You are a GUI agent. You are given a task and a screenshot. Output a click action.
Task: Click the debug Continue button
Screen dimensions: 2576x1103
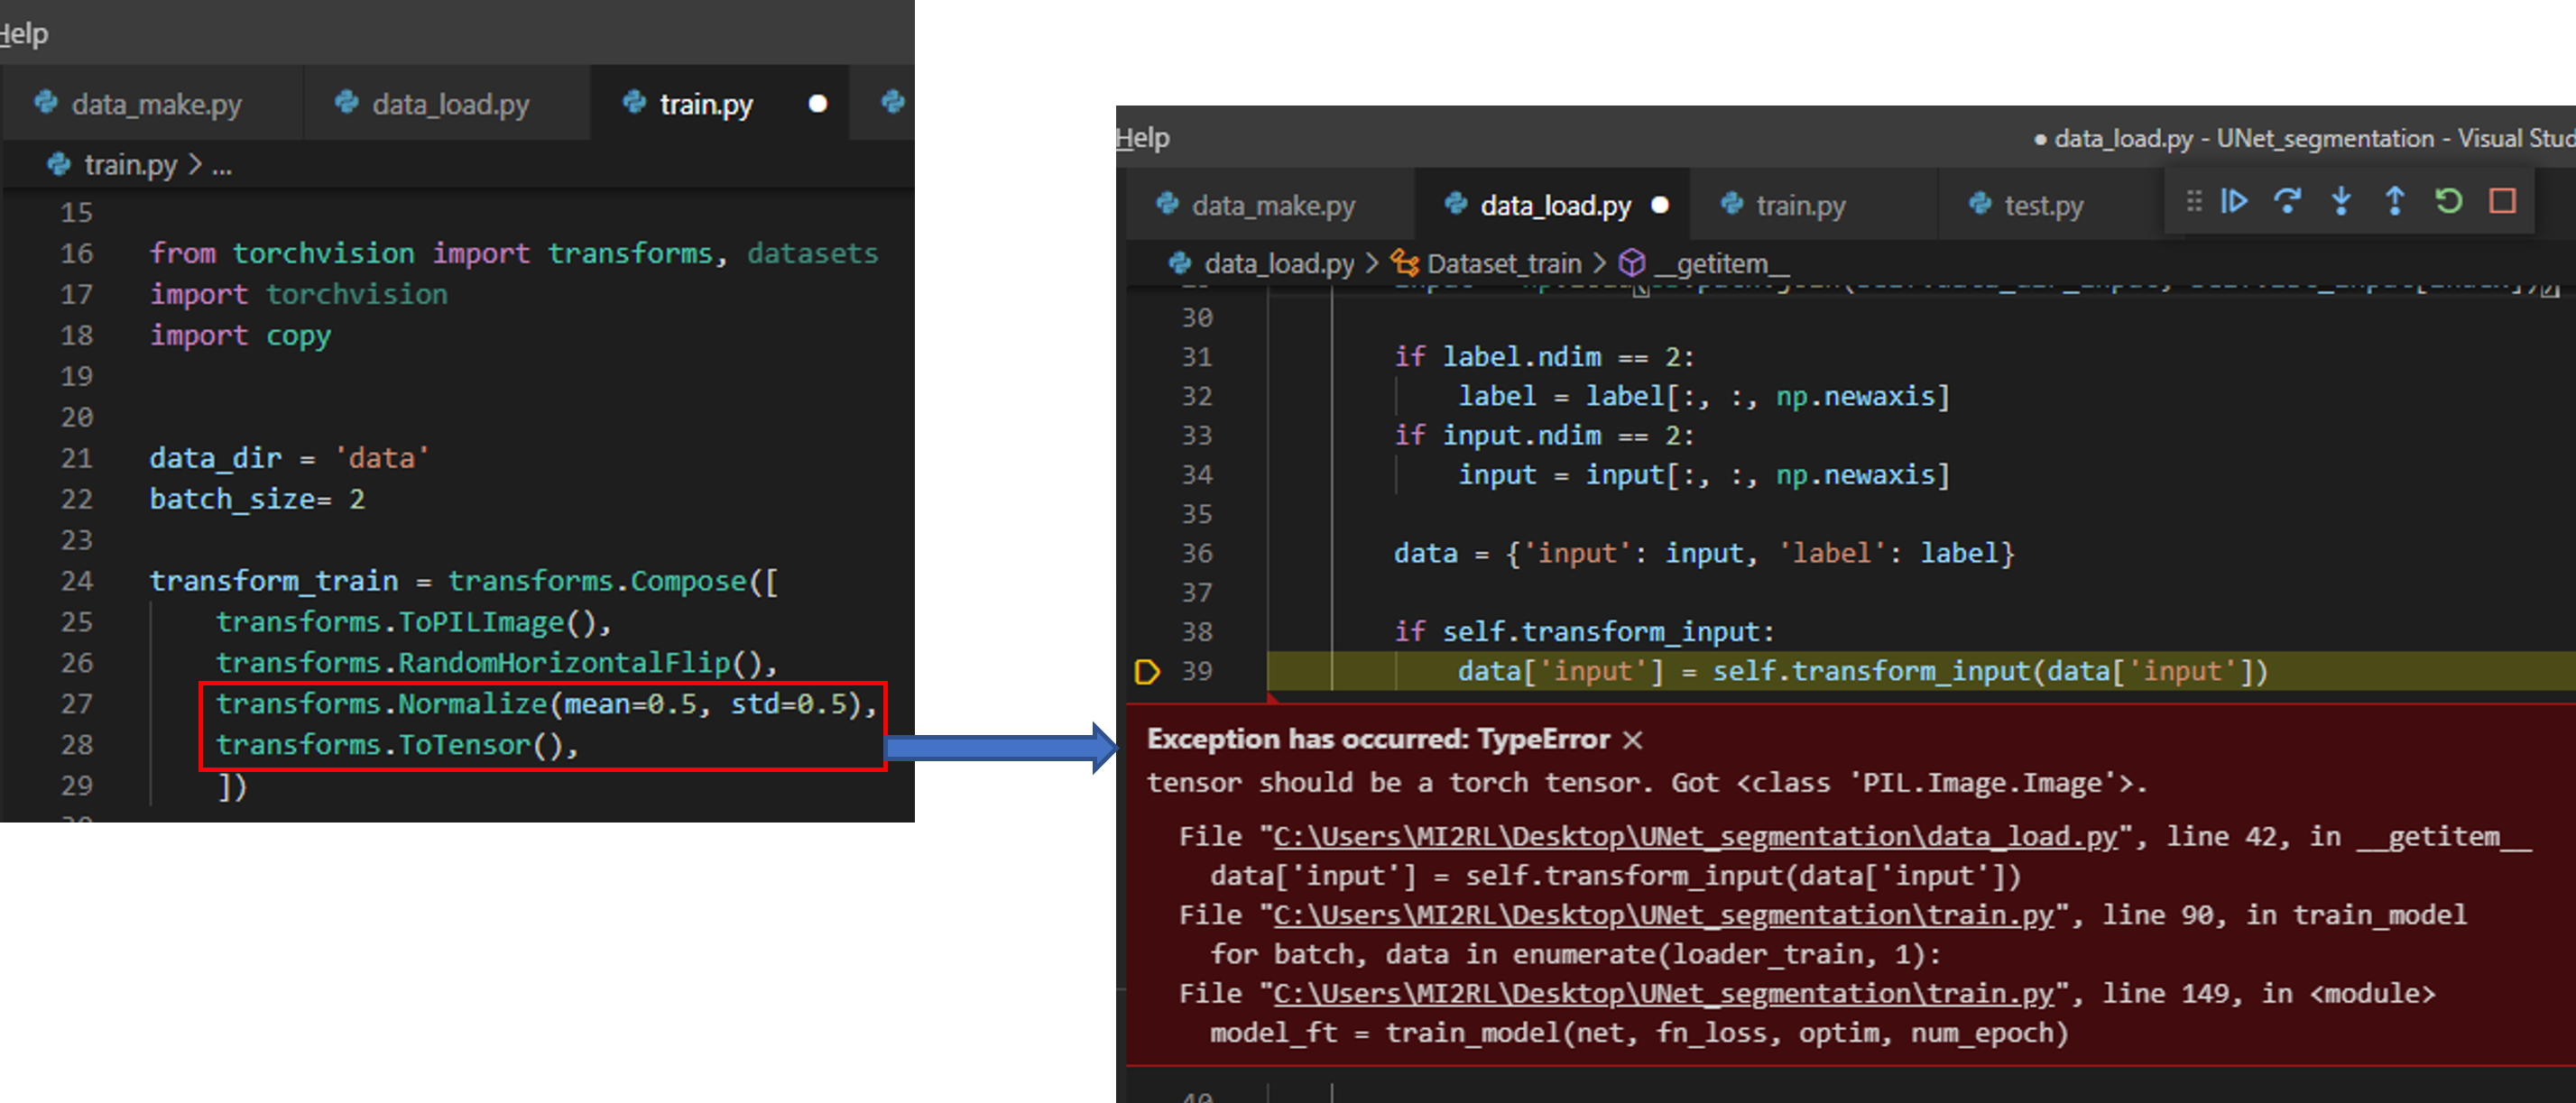[2234, 201]
